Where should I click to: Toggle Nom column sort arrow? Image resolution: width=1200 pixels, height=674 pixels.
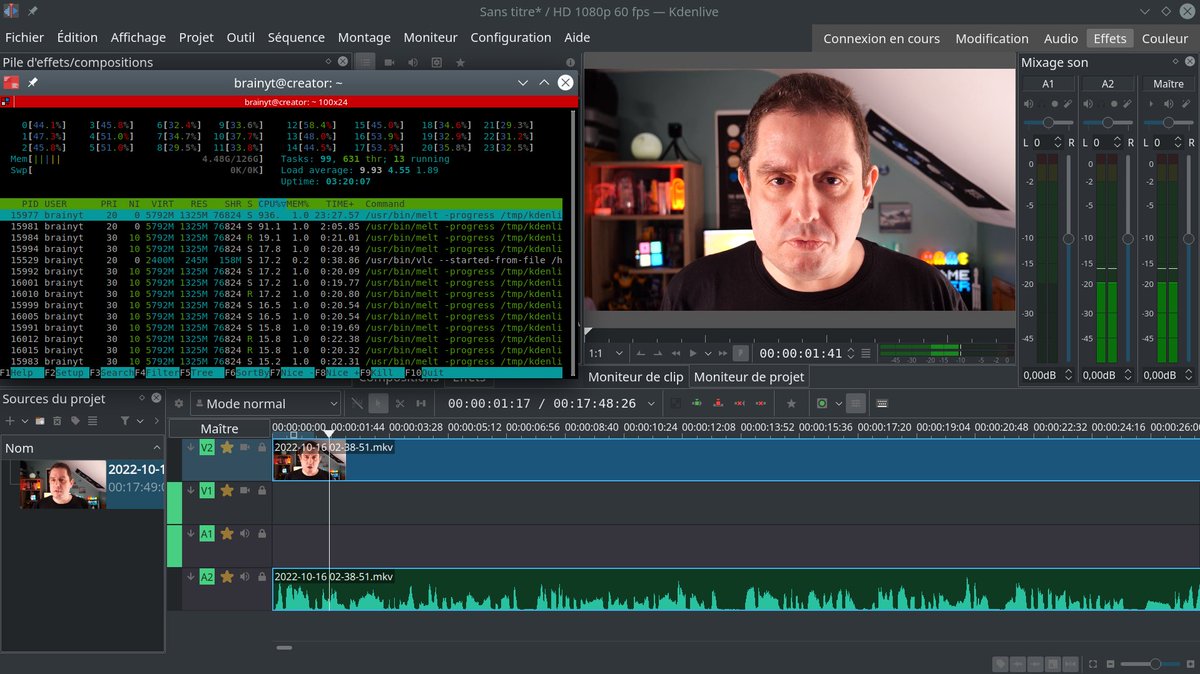pyautogui.click(x=157, y=448)
